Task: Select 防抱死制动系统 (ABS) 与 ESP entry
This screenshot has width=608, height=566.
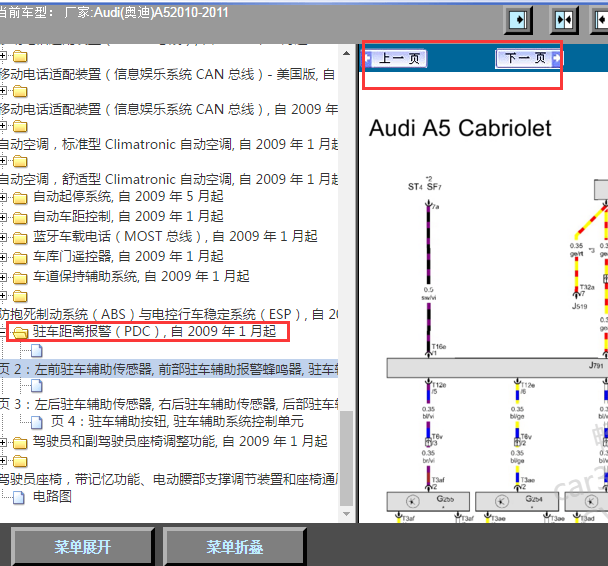Action: point(169,314)
